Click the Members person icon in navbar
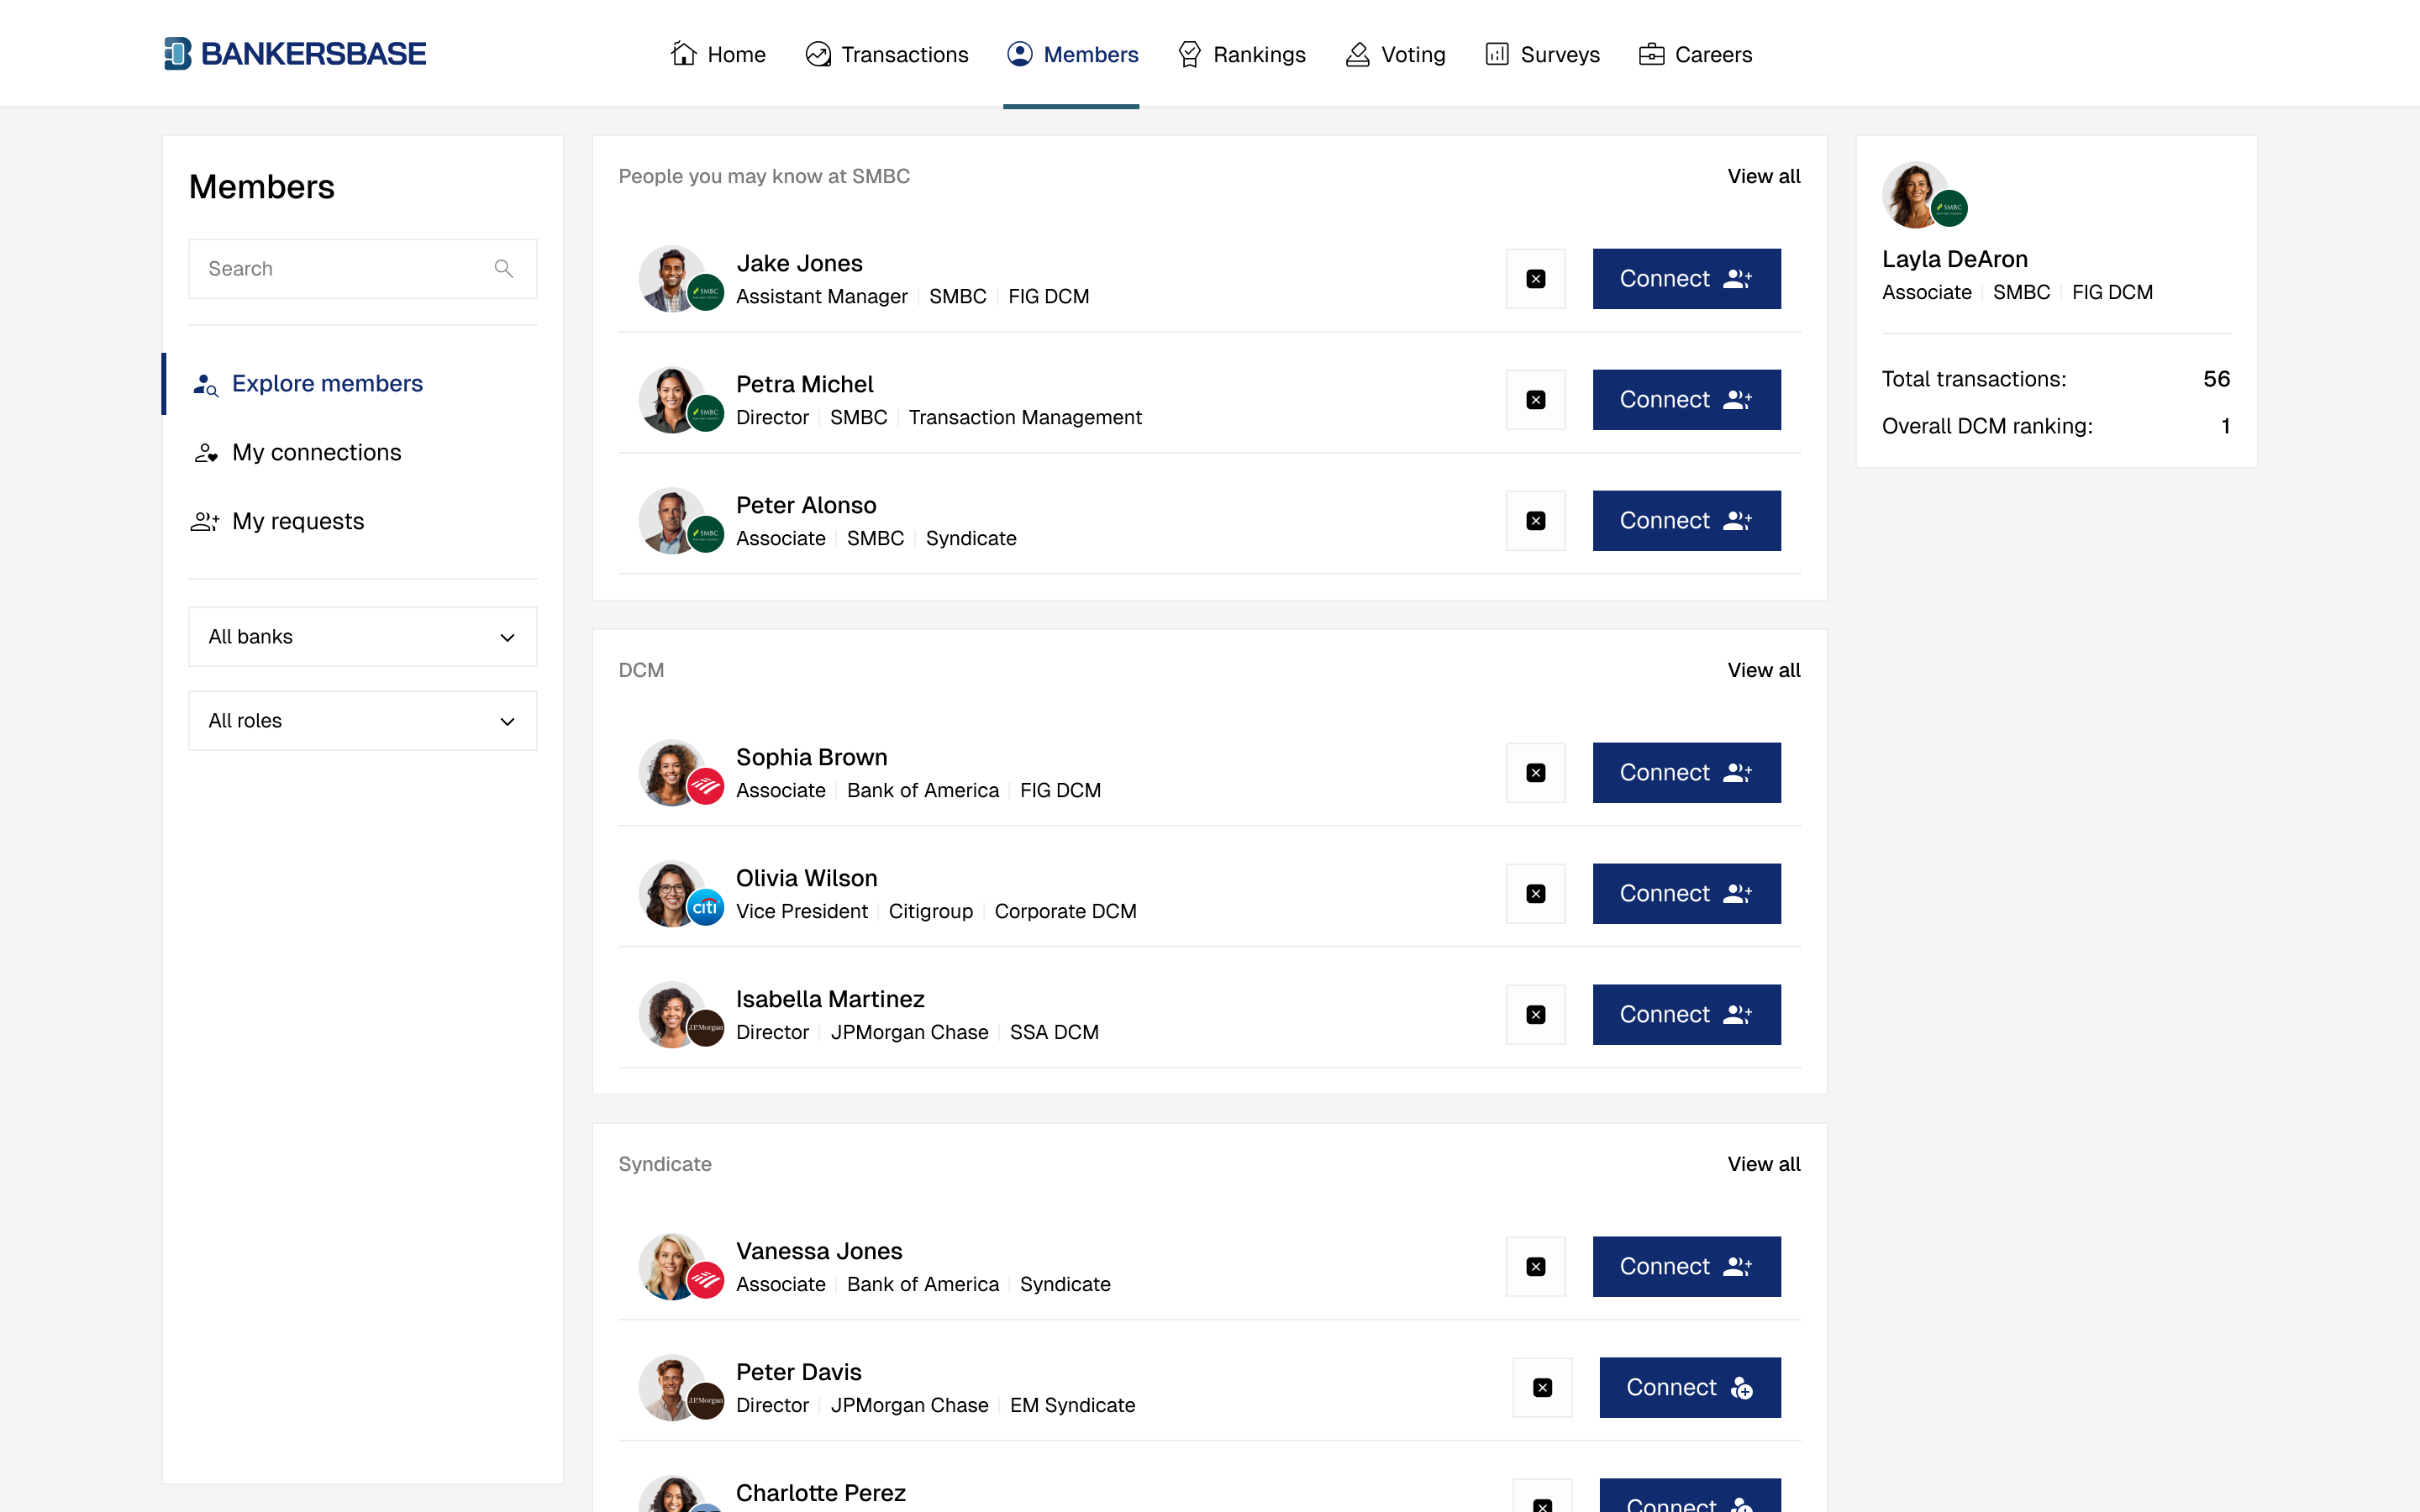2420x1512 pixels. (x=1020, y=54)
